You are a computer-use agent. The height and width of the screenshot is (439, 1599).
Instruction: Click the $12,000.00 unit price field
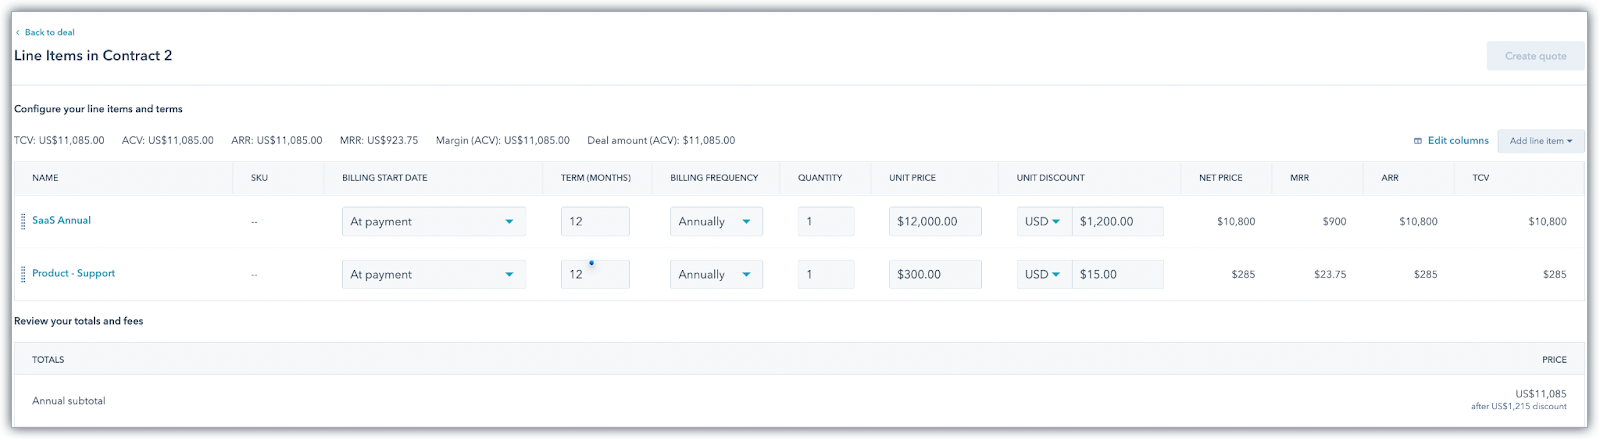pyautogui.click(x=935, y=221)
